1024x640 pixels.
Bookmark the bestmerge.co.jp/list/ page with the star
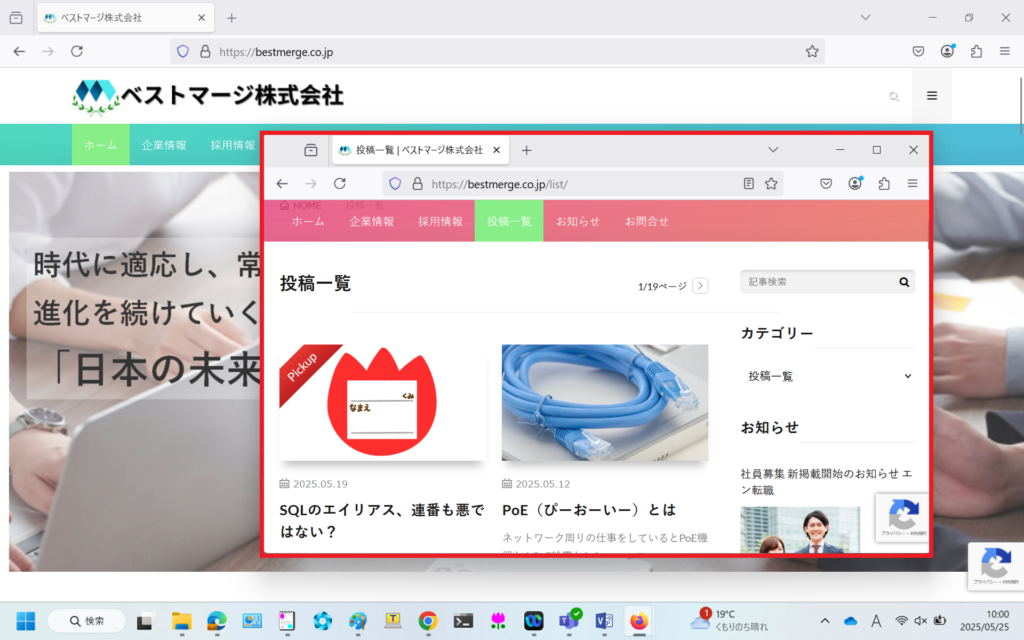pos(771,184)
